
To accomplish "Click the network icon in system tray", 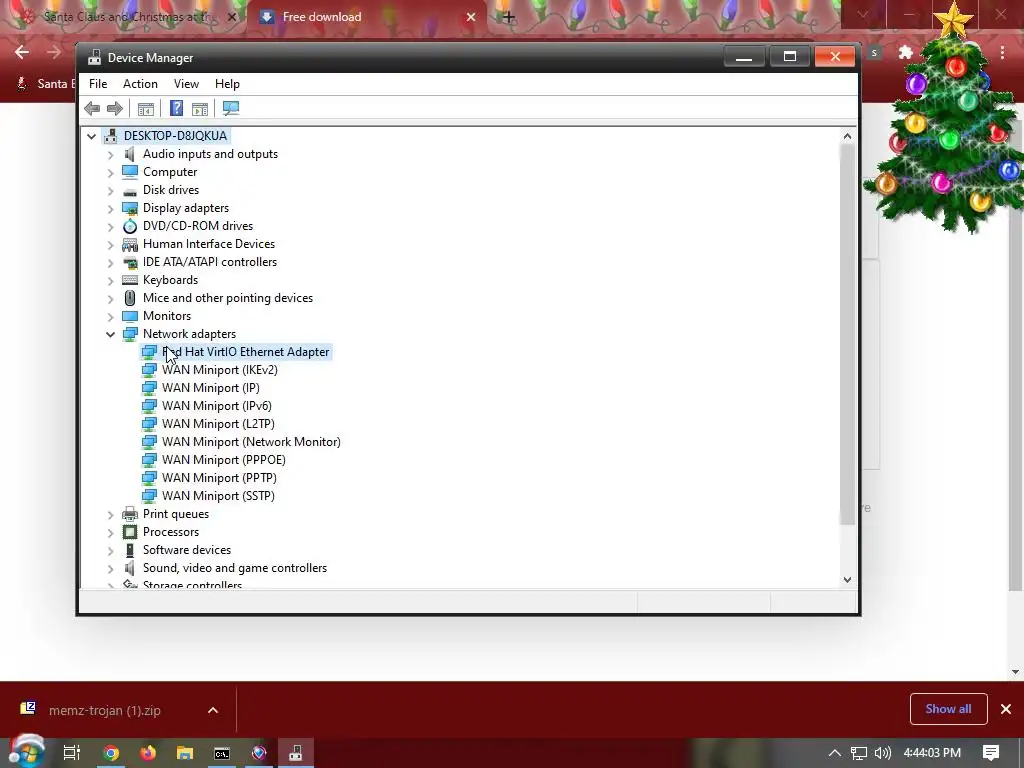I will (x=859, y=753).
